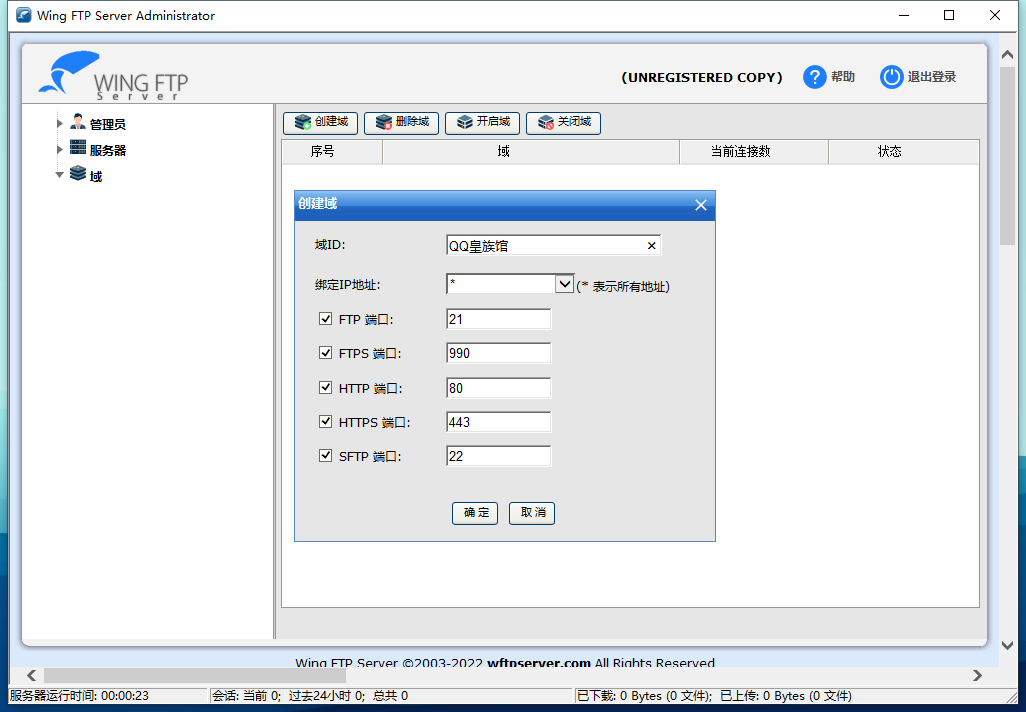This screenshot has height=712, width=1026.
Task: Cancel with the 取消 button
Action: tap(532, 513)
